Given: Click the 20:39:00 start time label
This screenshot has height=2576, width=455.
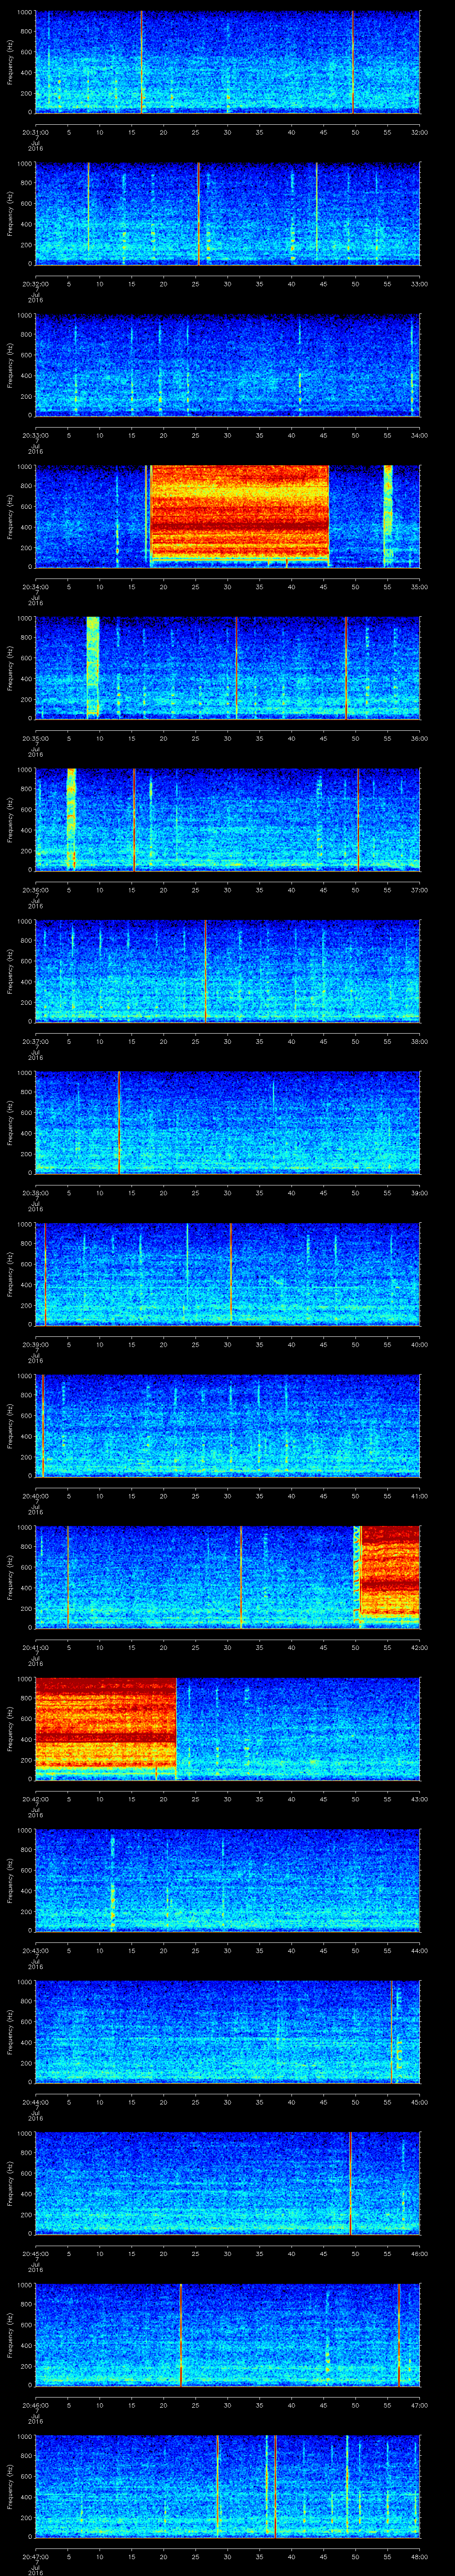Looking at the screenshot, I should pyautogui.click(x=35, y=1344).
